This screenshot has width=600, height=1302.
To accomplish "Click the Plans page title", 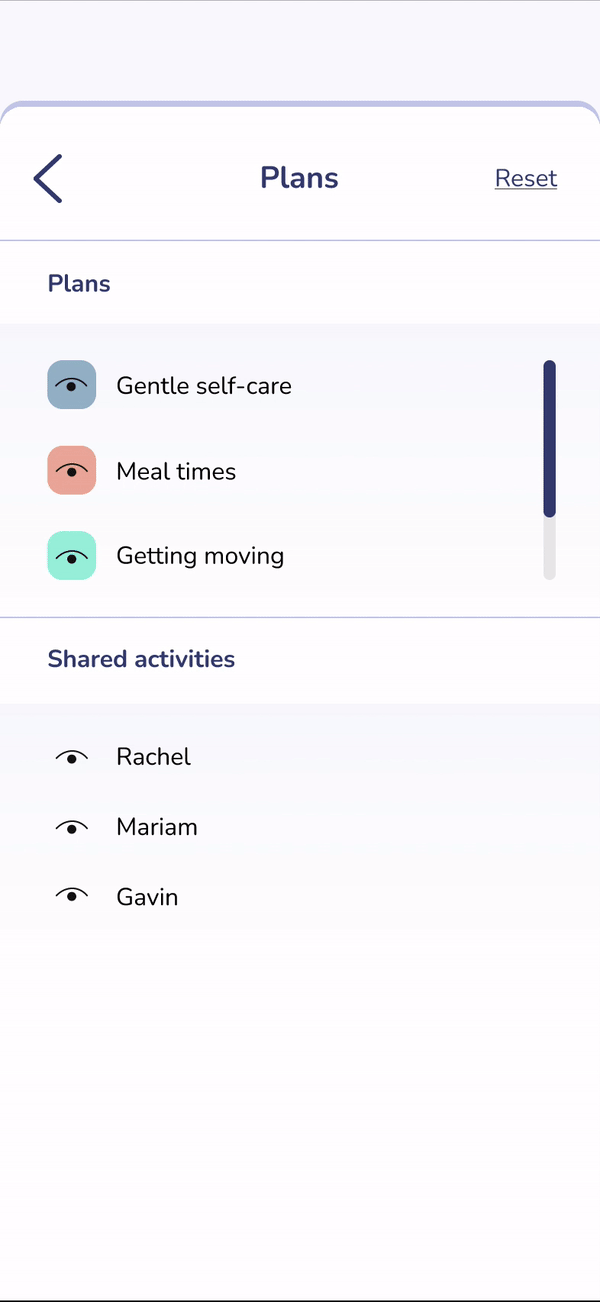I will click(x=299, y=178).
